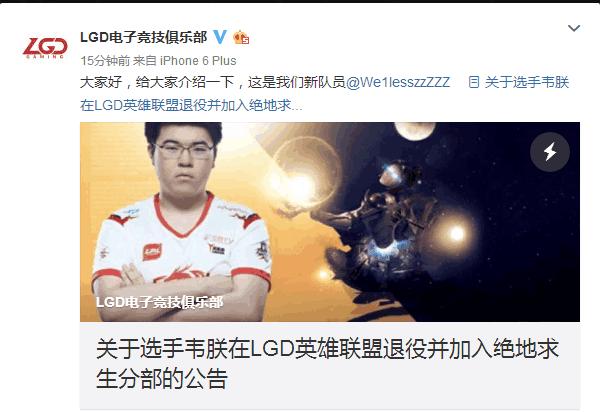Click the 关于选手韦朕 article link

[x=527, y=82]
